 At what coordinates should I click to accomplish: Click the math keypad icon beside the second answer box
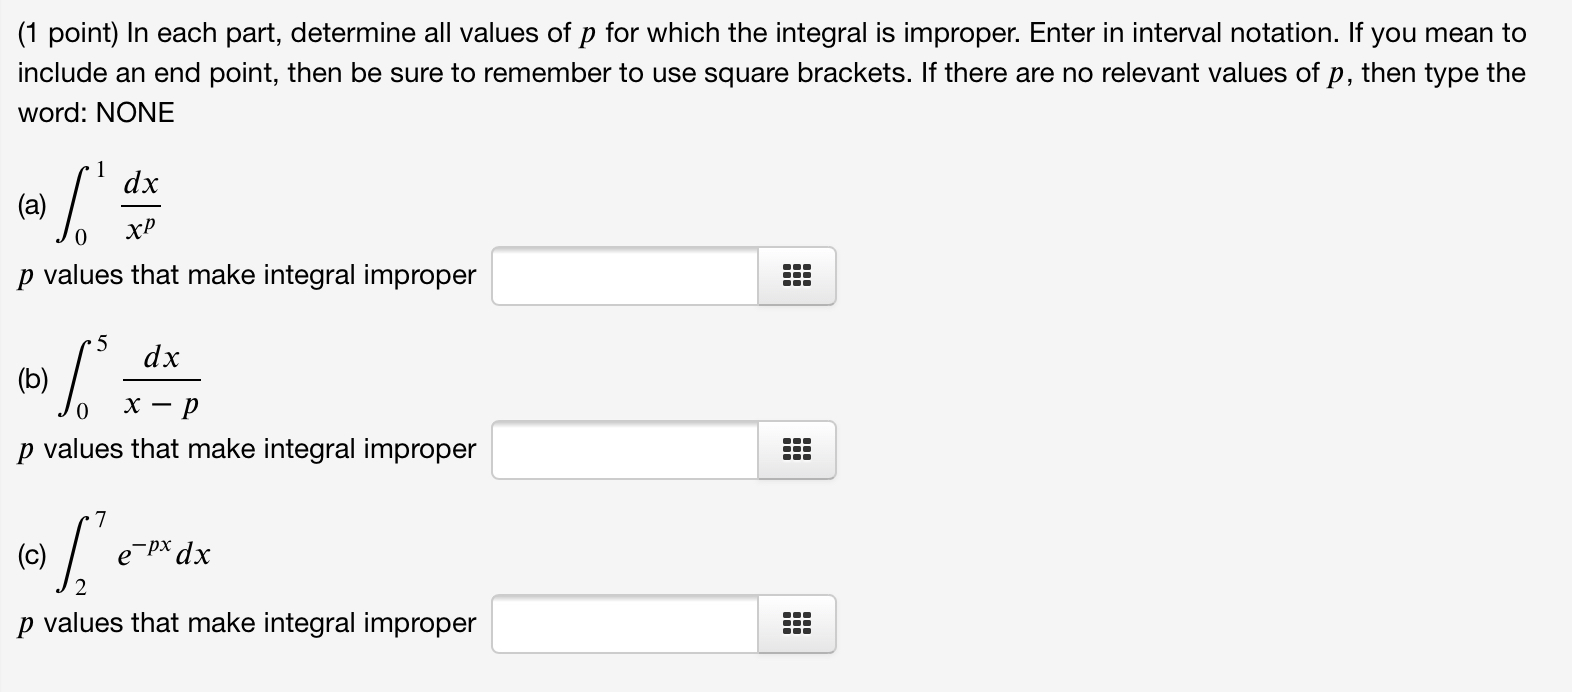click(795, 450)
